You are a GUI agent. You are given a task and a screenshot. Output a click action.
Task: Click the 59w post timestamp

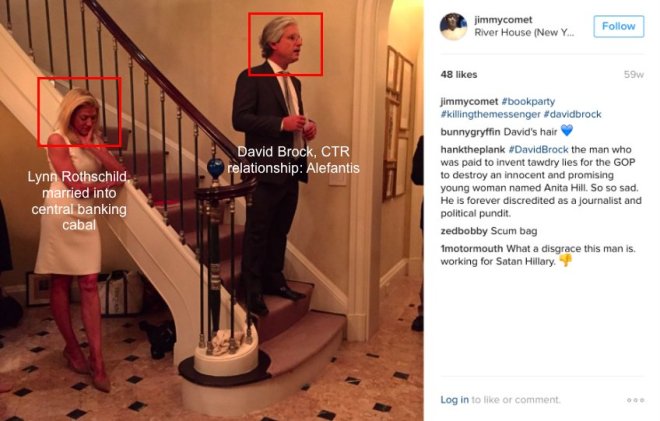[x=633, y=75]
